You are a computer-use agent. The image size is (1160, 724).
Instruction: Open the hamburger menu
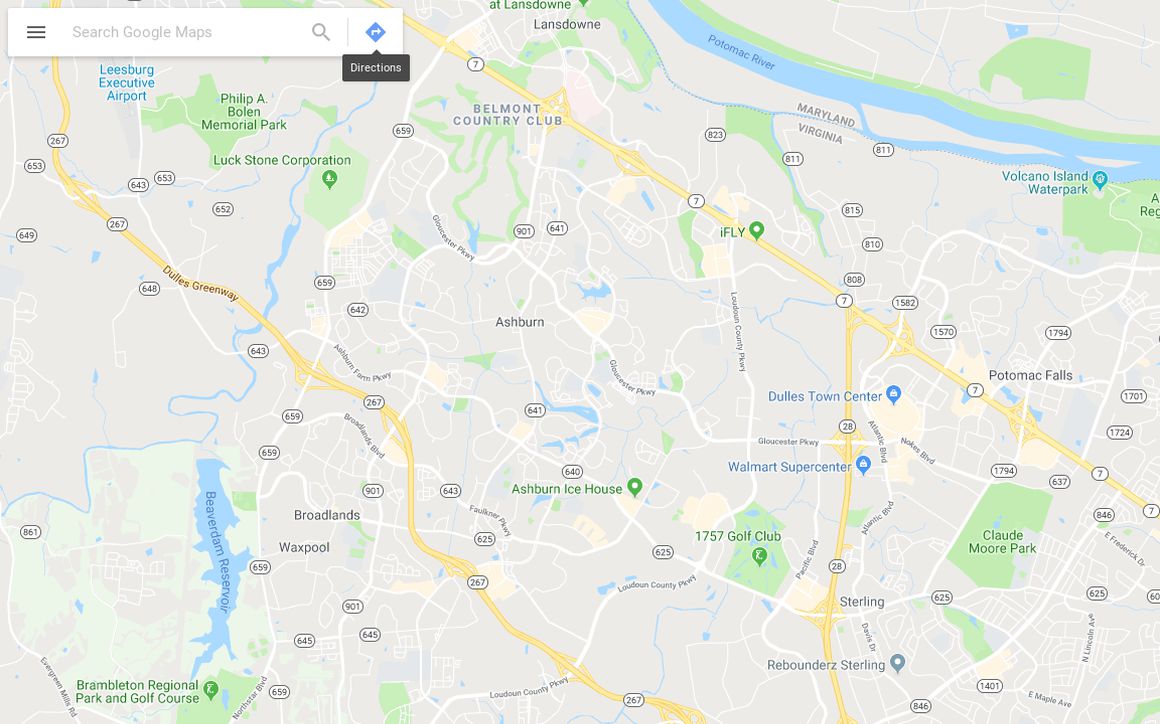click(x=36, y=32)
